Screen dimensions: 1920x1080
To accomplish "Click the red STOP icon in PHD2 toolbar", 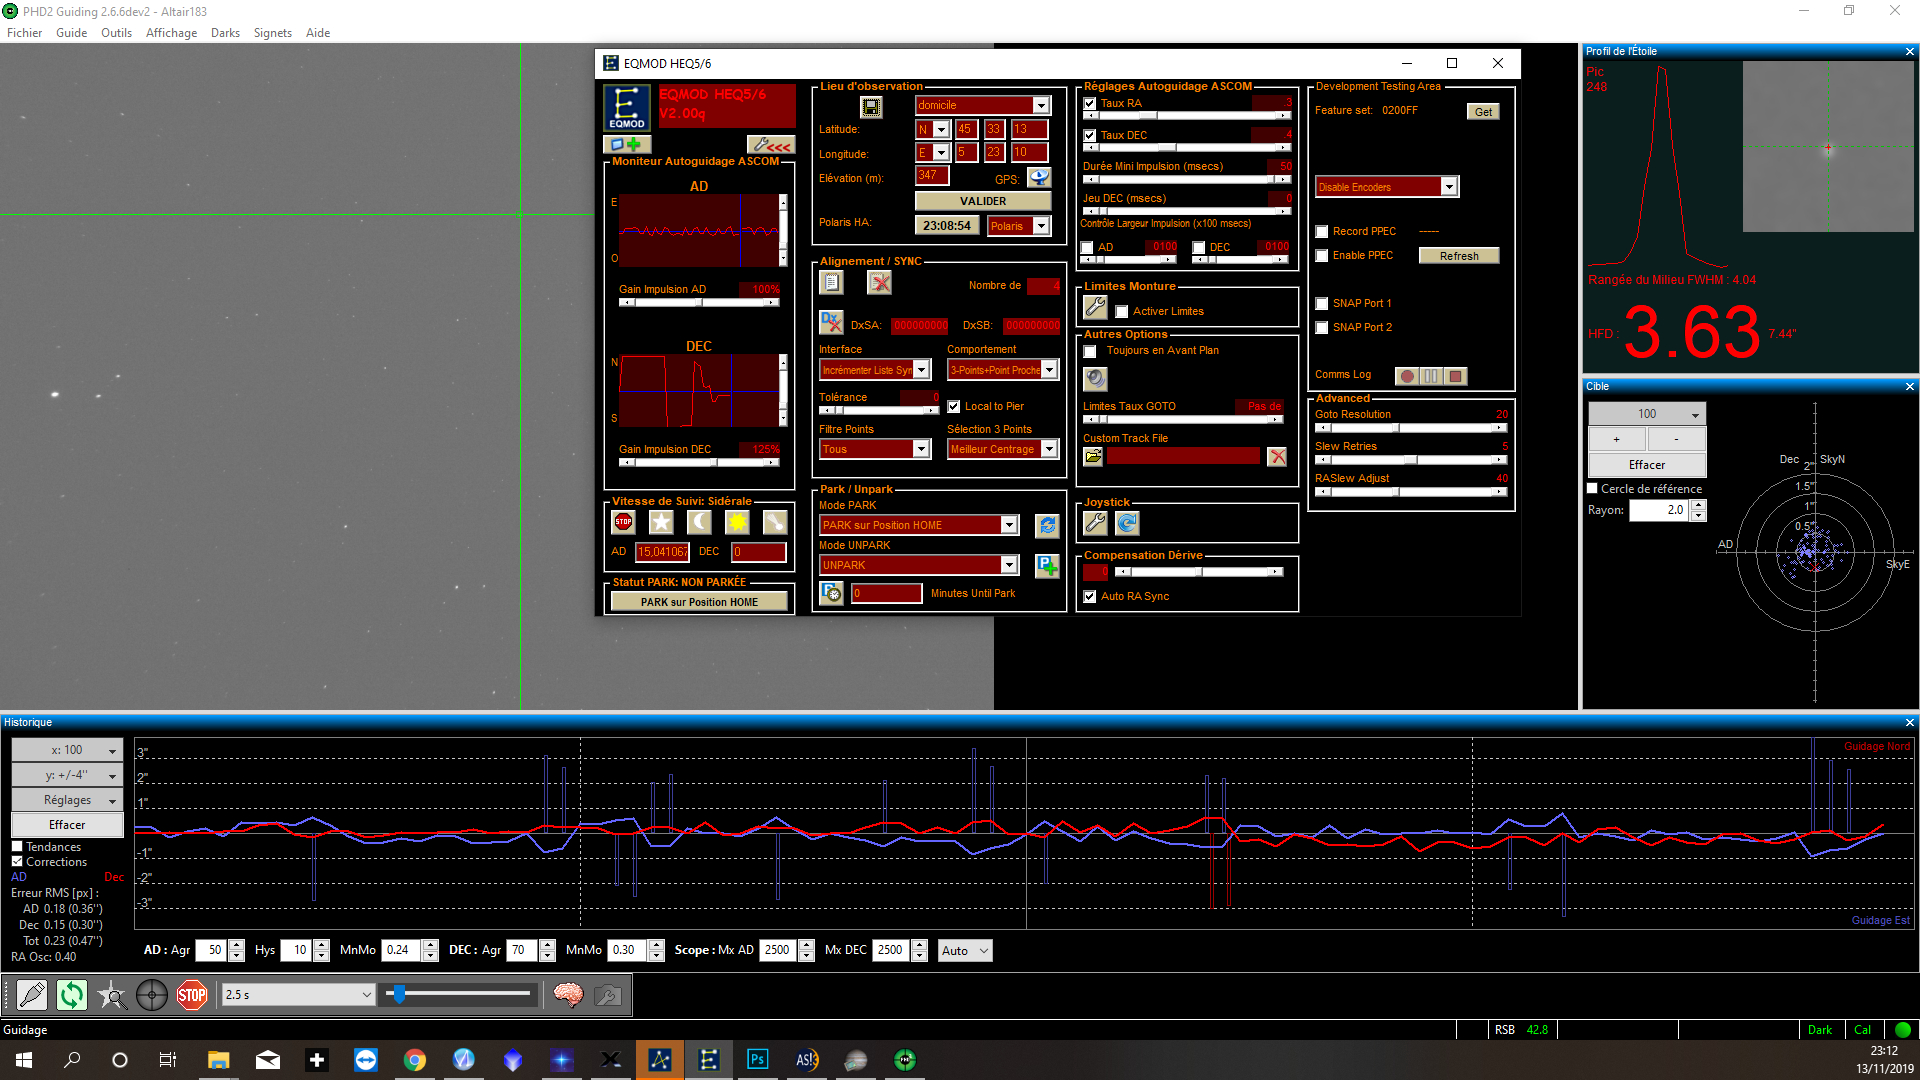I will click(x=192, y=995).
